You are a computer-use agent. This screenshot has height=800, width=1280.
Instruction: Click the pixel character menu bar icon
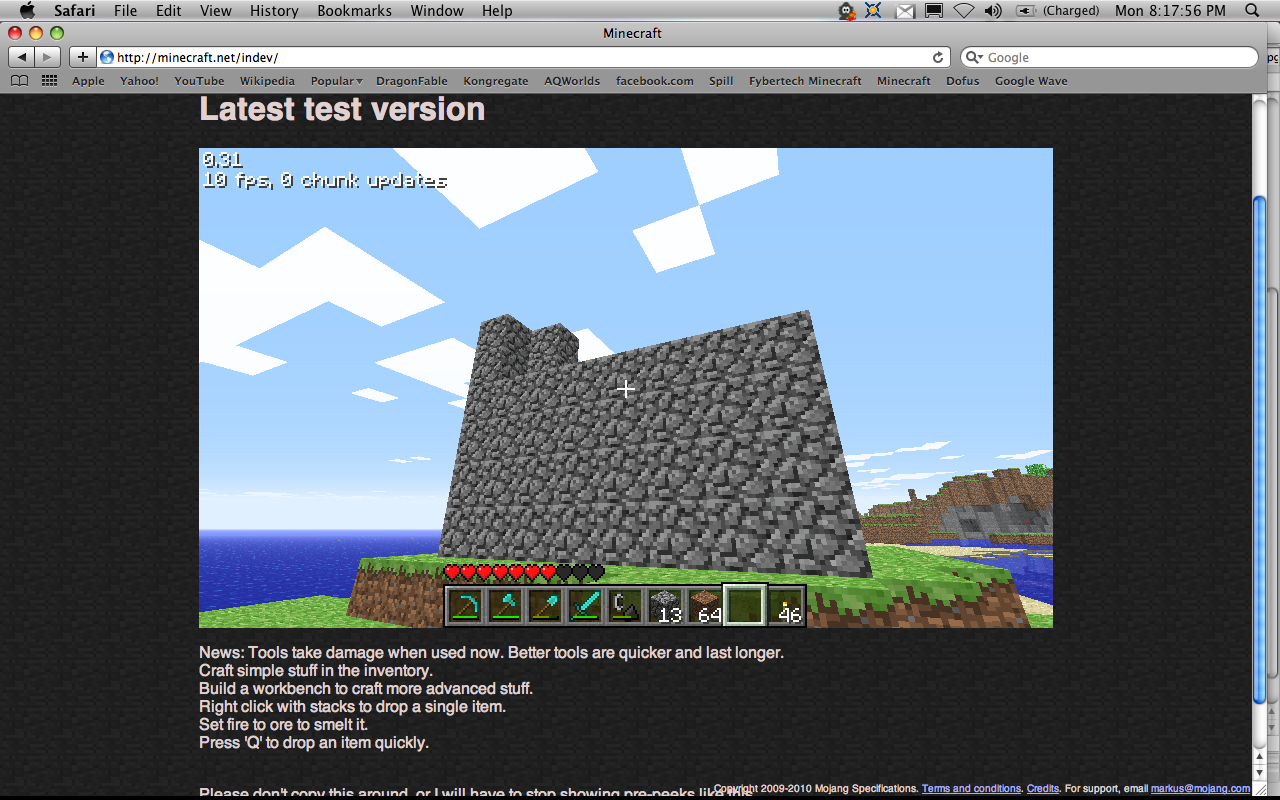[x=847, y=11]
